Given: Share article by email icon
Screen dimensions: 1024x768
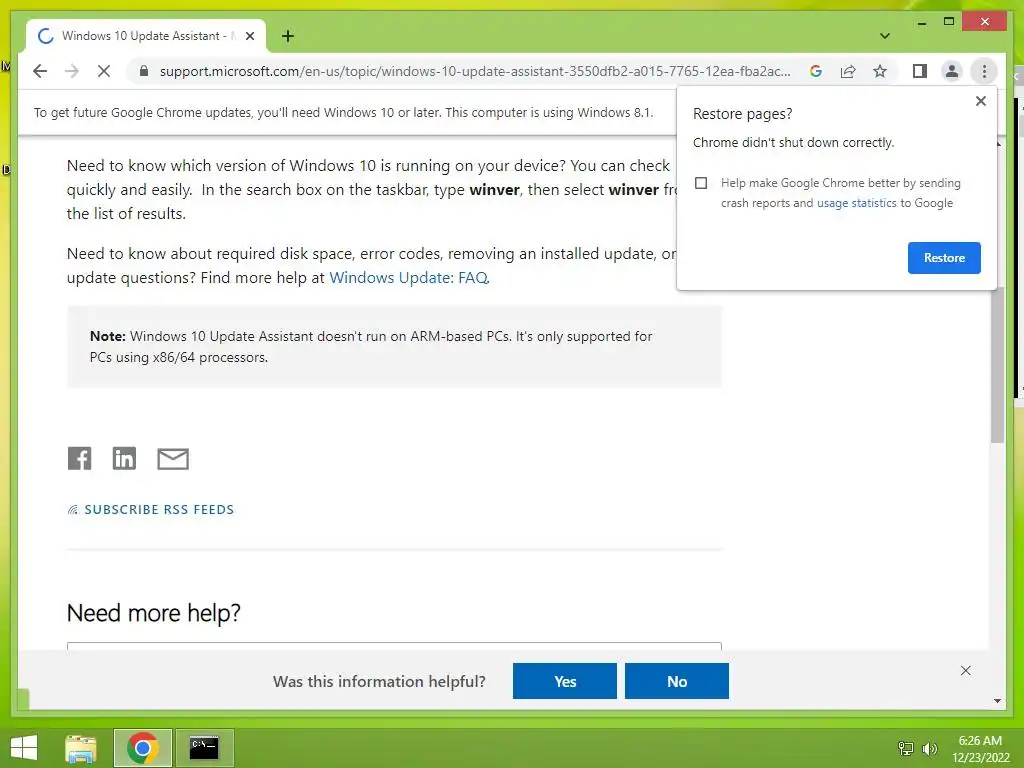Looking at the screenshot, I should tap(173, 458).
